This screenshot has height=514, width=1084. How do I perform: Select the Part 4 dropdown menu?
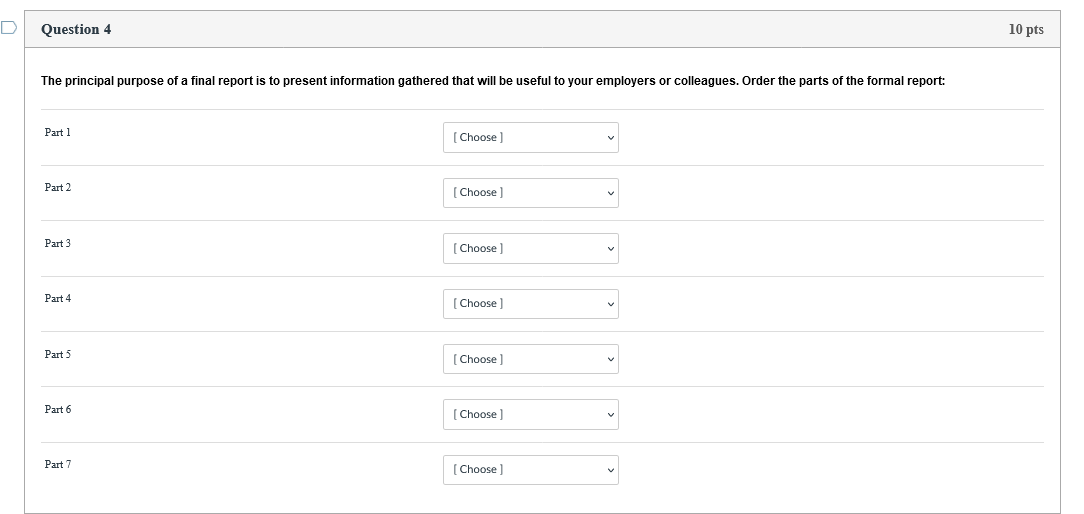530,304
